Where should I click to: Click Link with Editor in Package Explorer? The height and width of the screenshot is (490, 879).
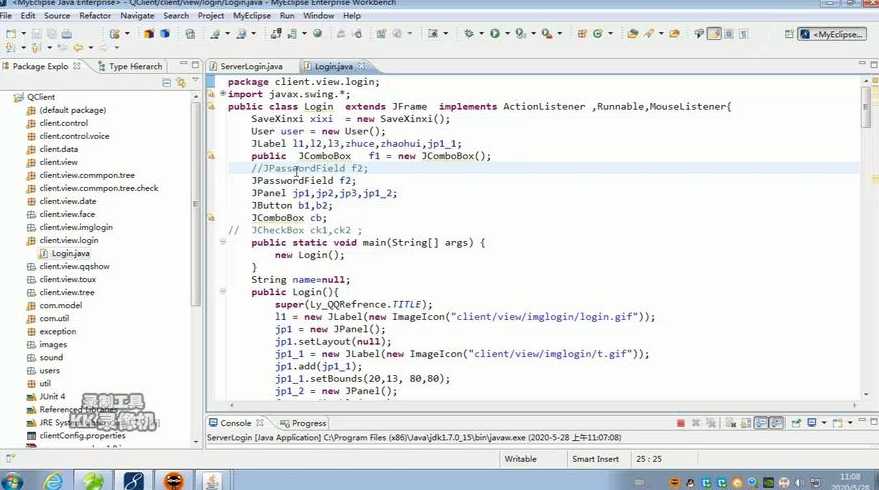coord(181,83)
